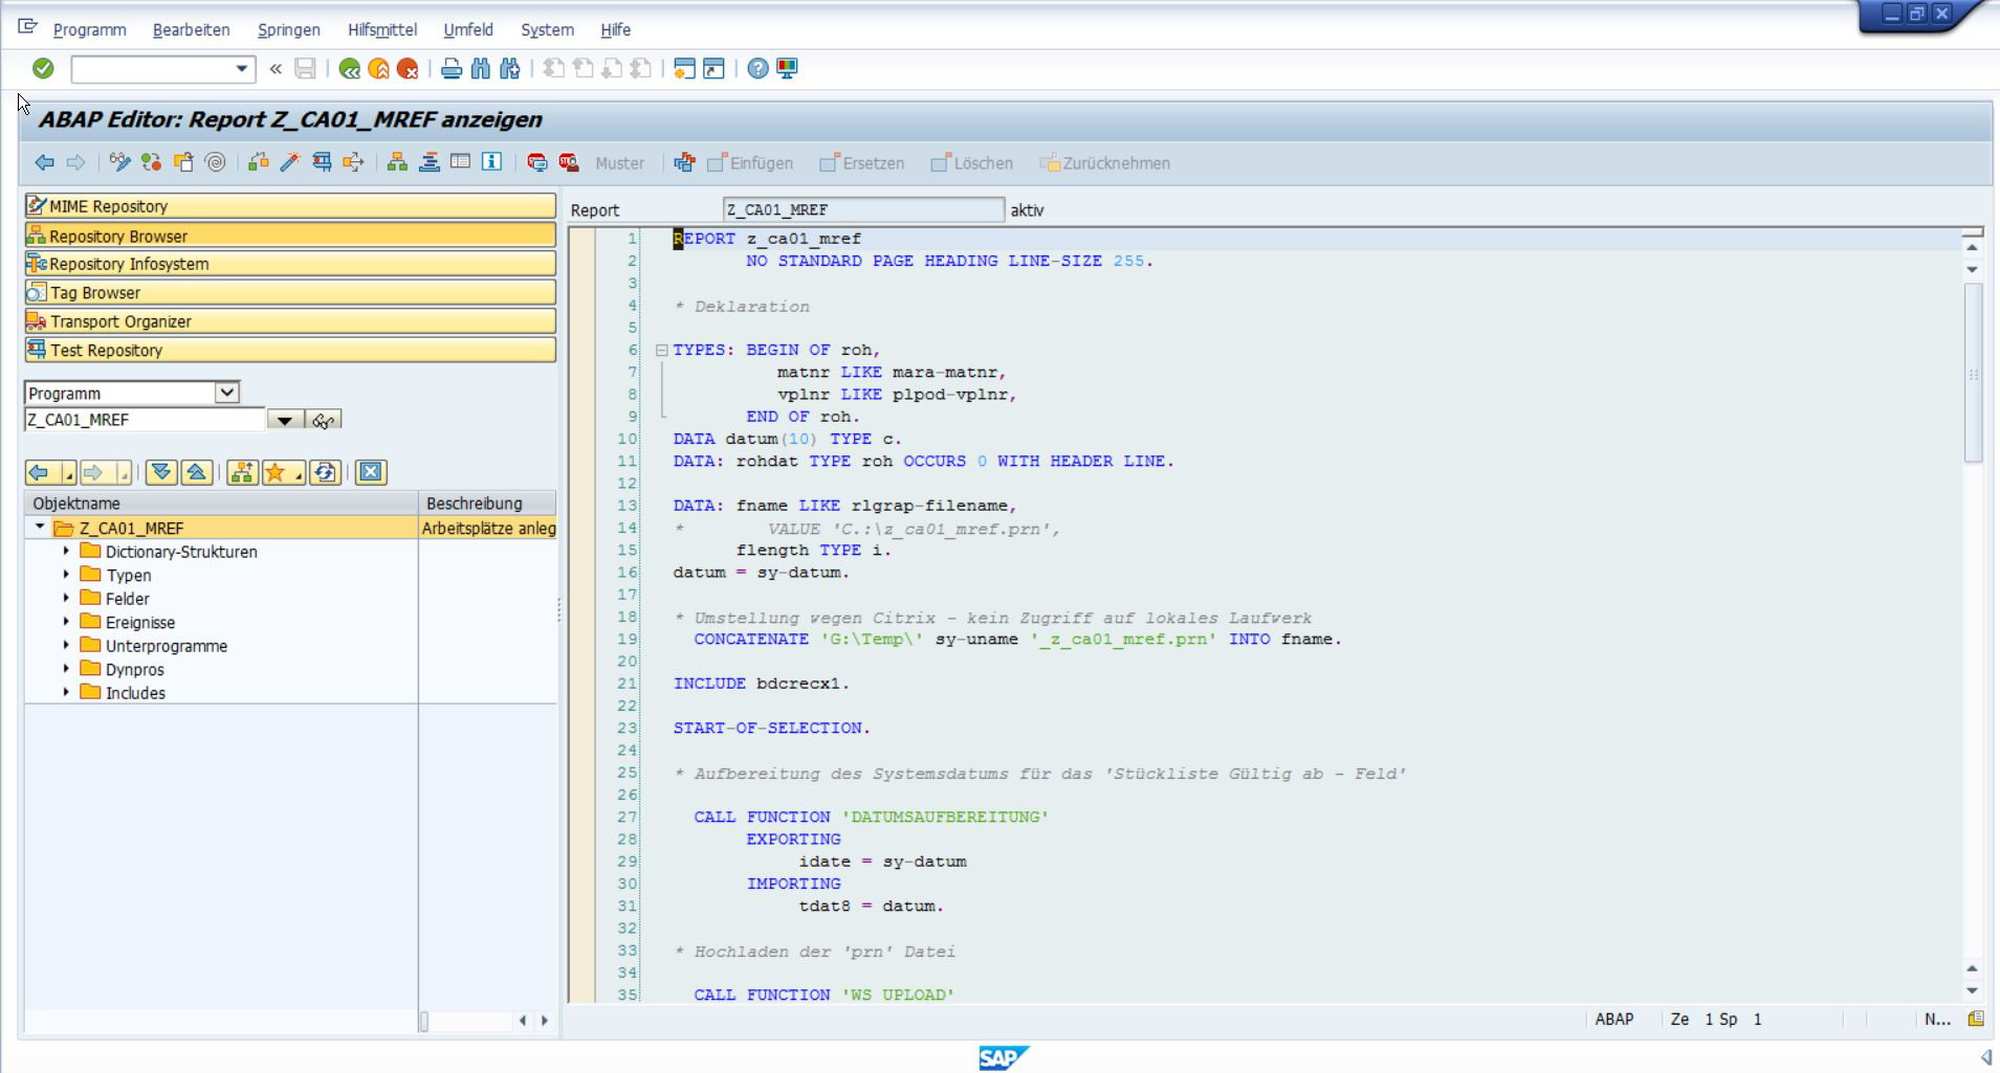Open the Programm menu
The height and width of the screenshot is (1073, 2000).
coord(89,29)
